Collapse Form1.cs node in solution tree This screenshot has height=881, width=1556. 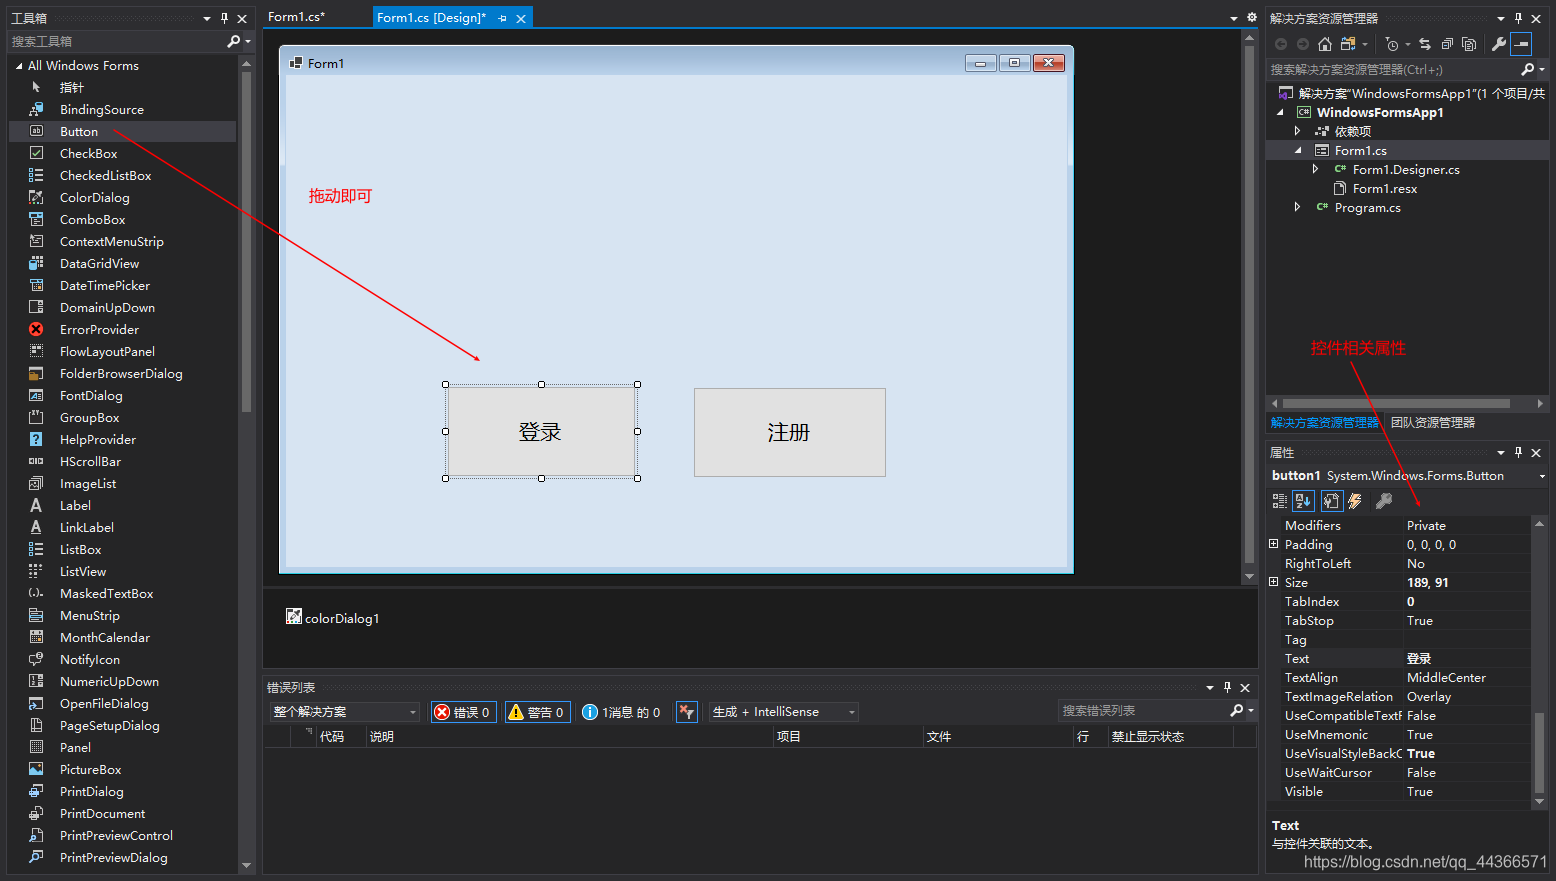[x=1298, y=150]
